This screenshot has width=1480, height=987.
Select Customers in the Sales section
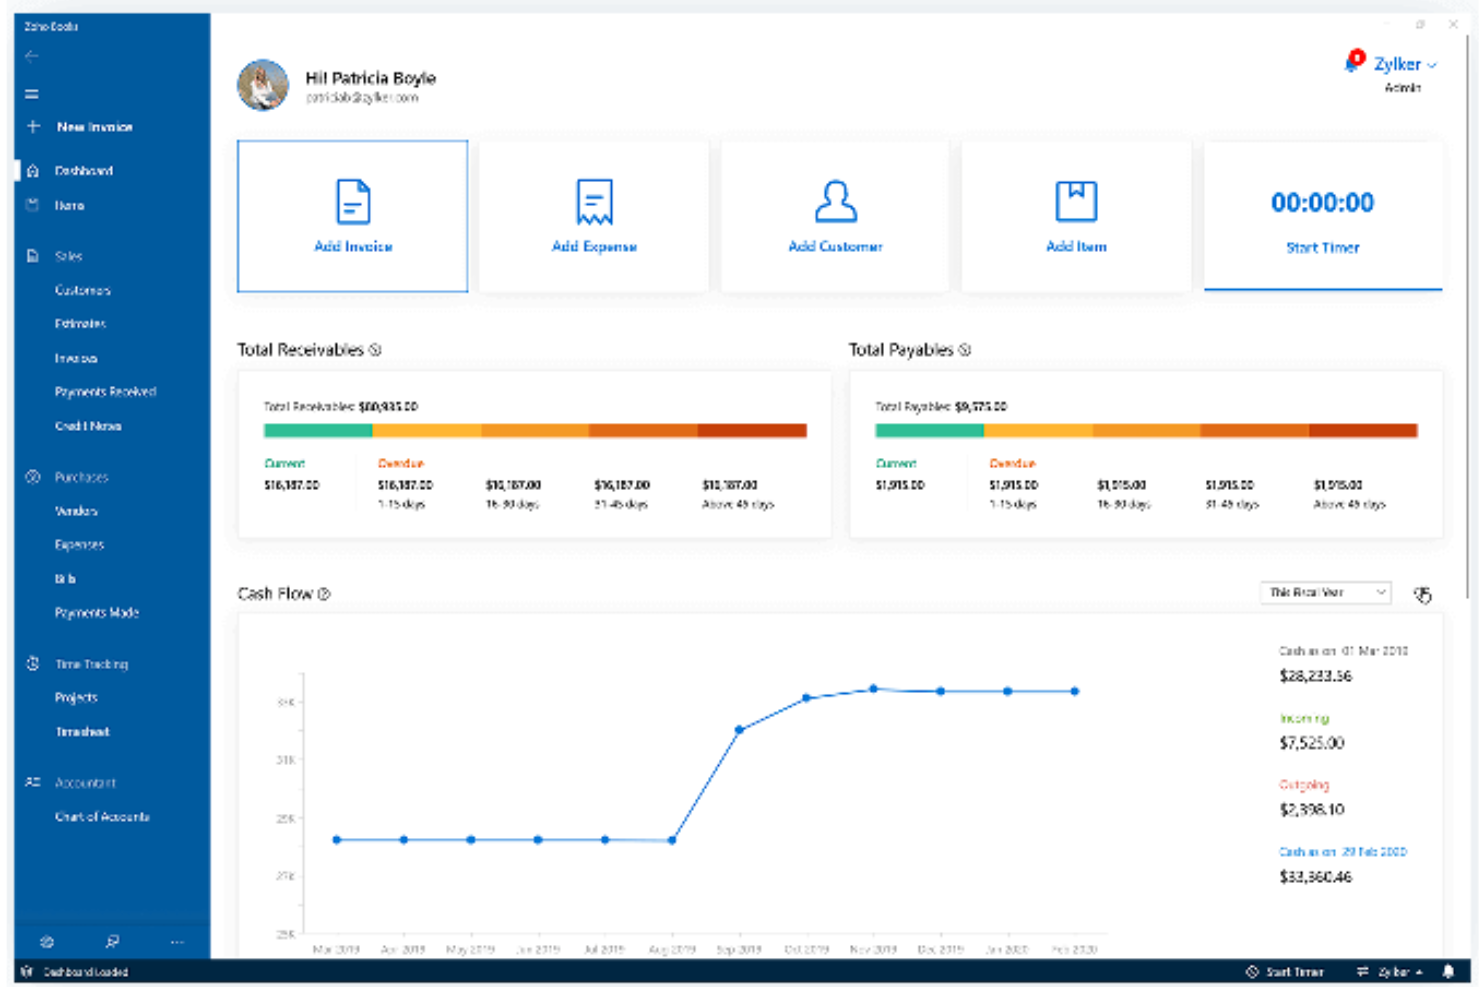point(82,290)
